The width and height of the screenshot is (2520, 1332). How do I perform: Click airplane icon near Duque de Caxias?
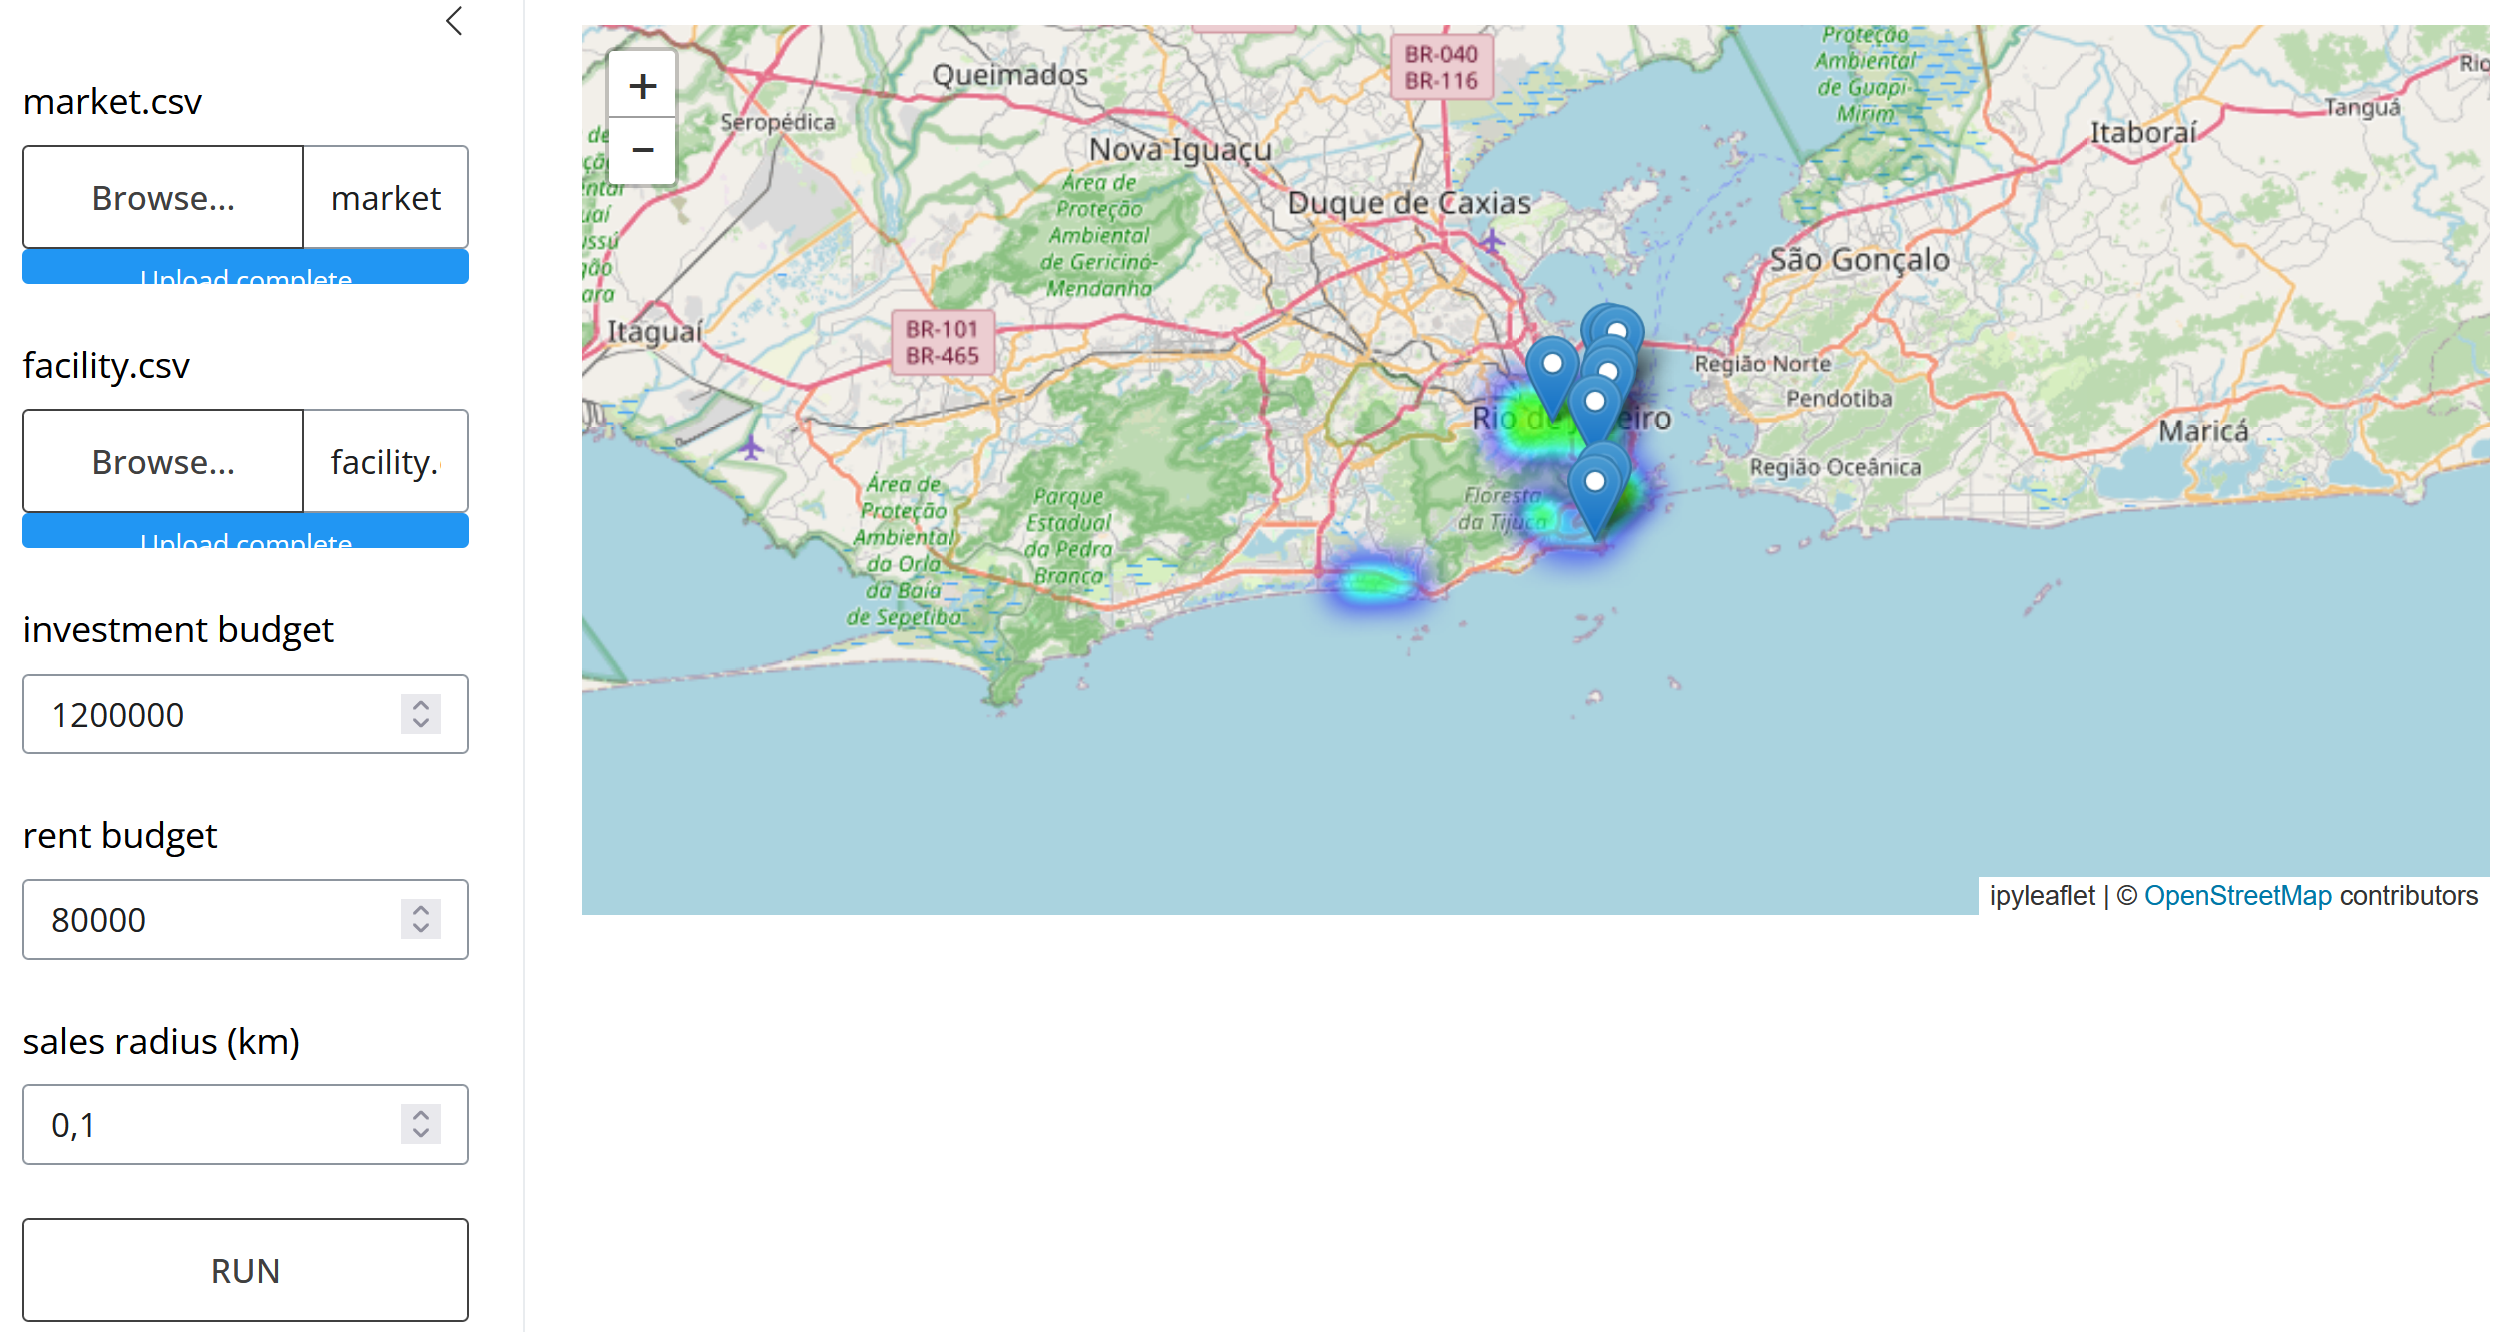(1491, 241)
